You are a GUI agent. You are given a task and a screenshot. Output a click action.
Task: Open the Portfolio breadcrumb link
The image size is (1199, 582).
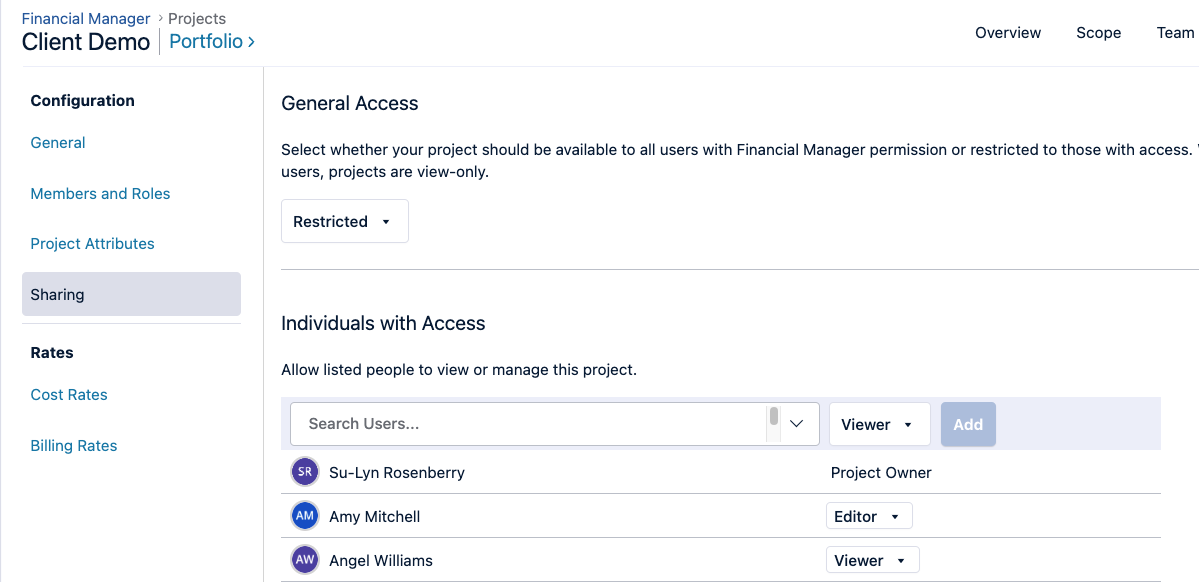[211, 41]
